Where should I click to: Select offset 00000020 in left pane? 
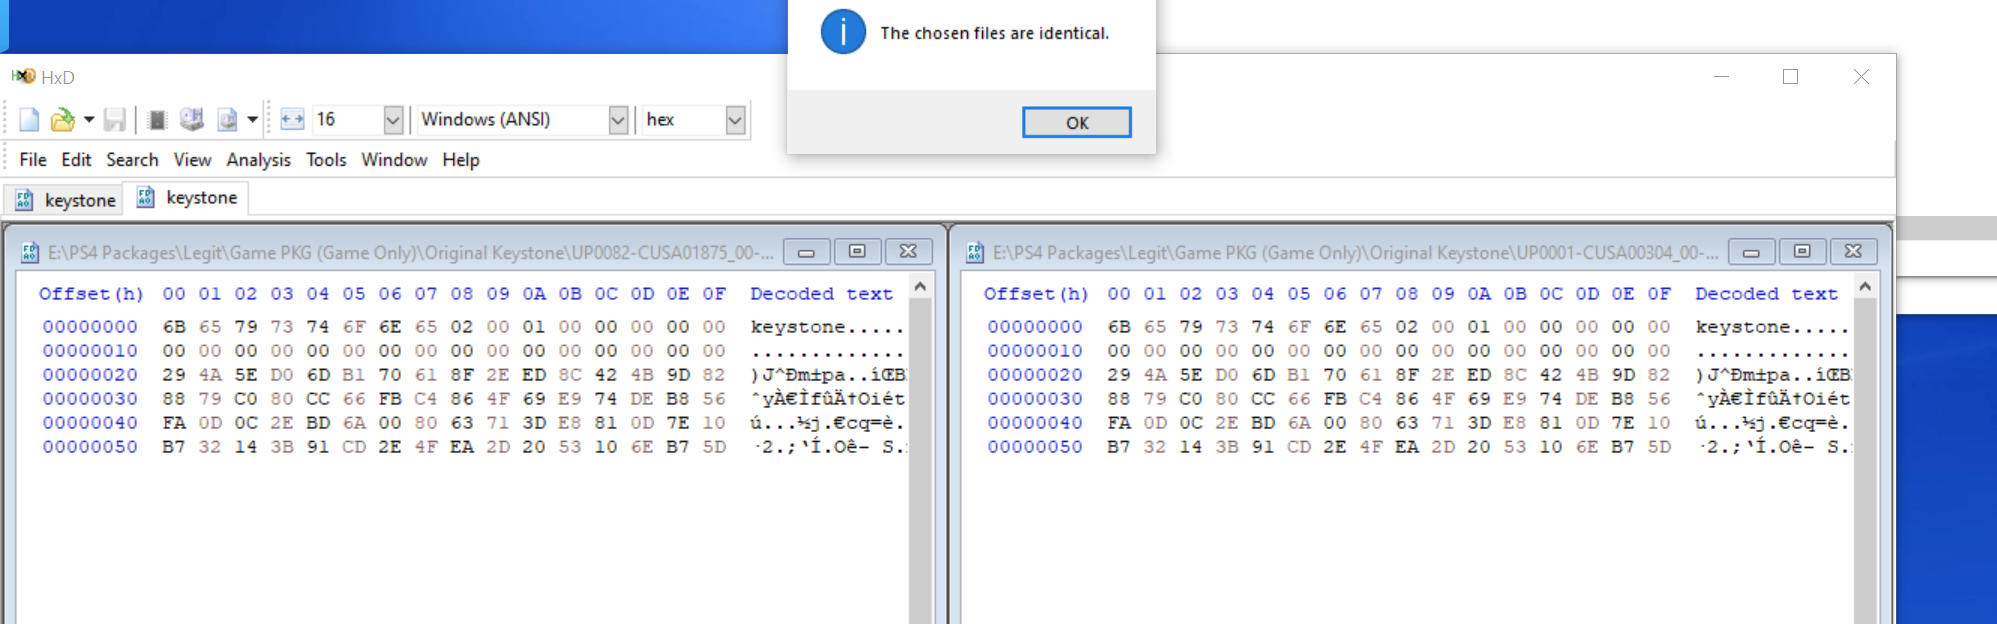pyautogui.click(x=90, y=375)
